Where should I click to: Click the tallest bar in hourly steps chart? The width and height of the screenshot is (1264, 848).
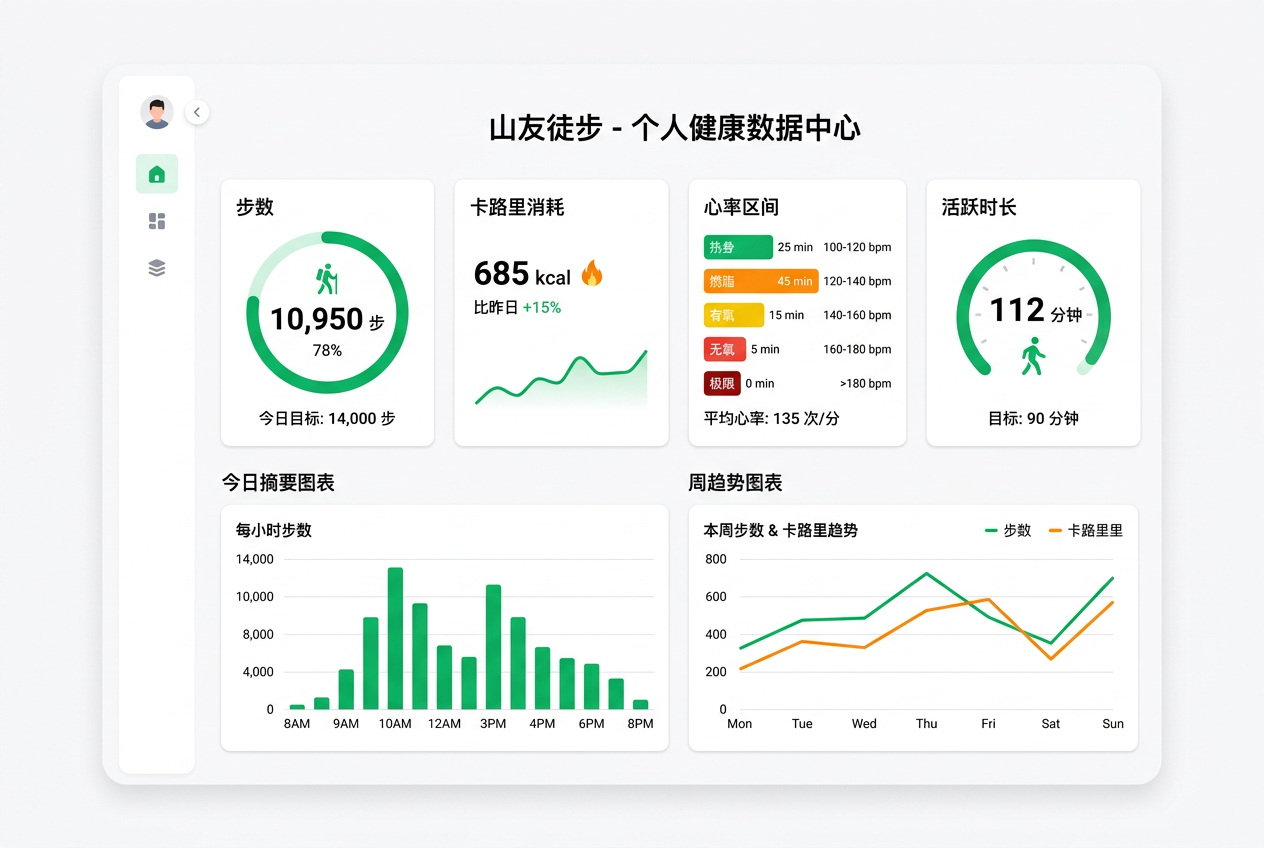click(x=395, y=638)
